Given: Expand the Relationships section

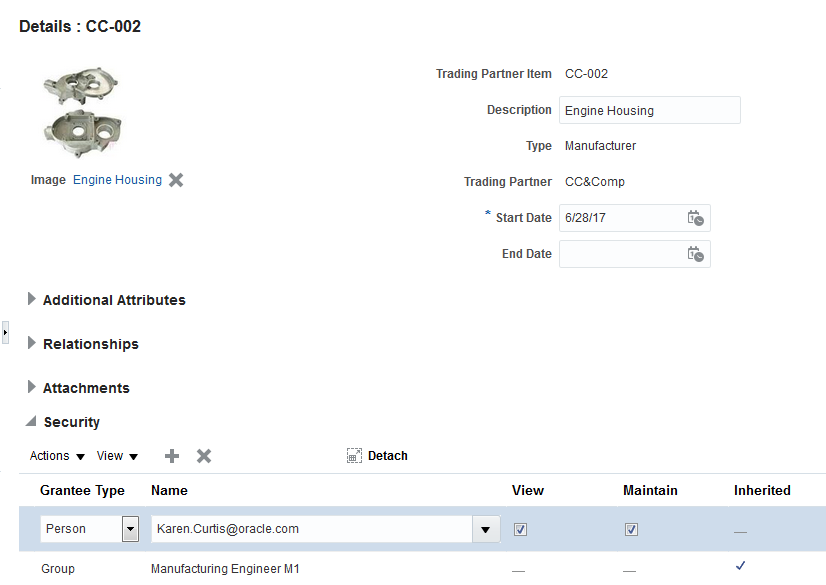Looking at the screenshot, I should [x=32, y=343].
